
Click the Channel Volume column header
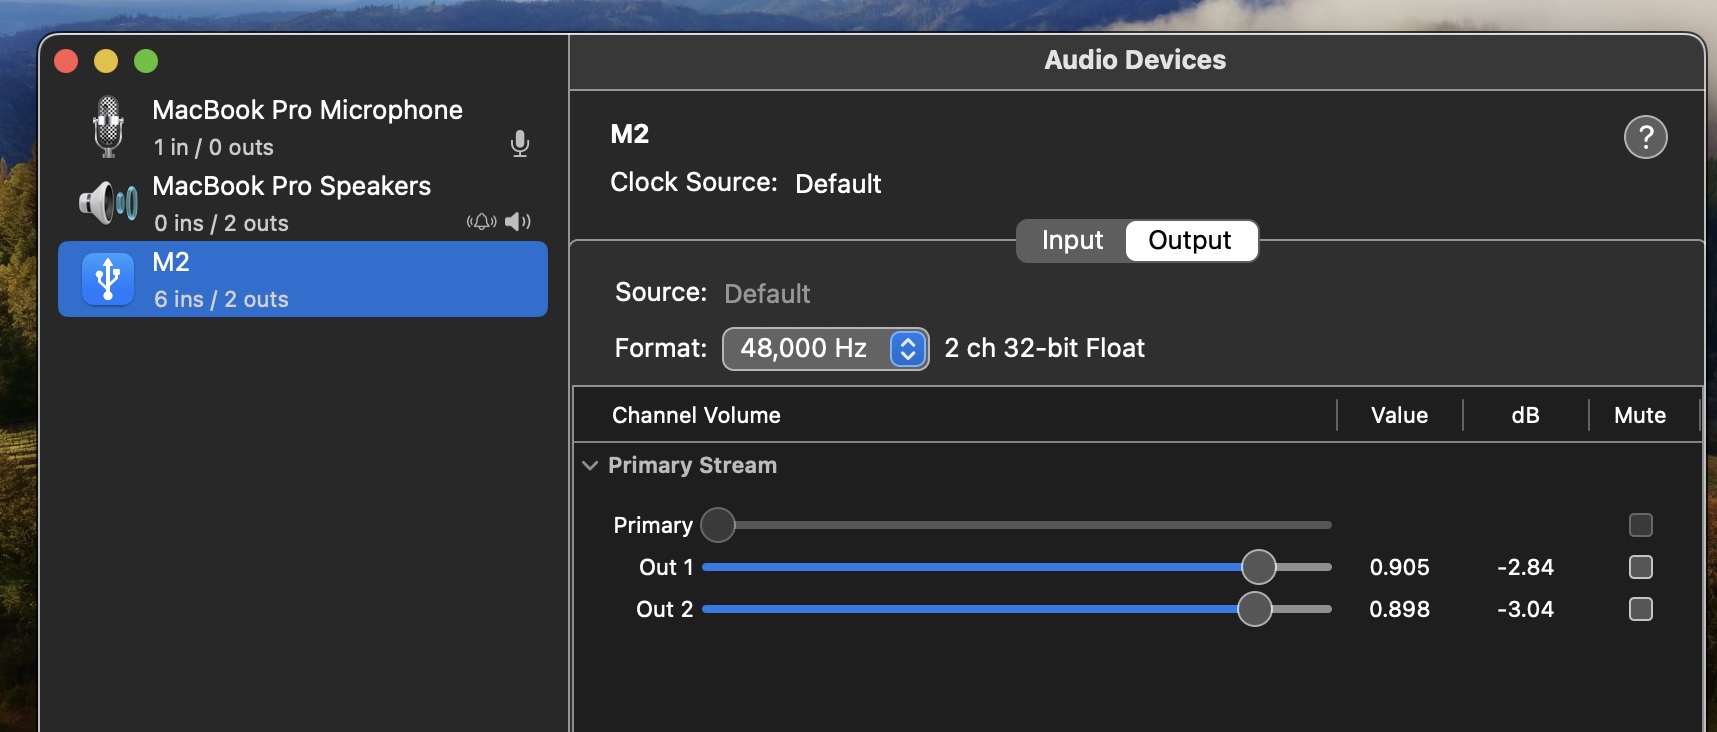696,415
